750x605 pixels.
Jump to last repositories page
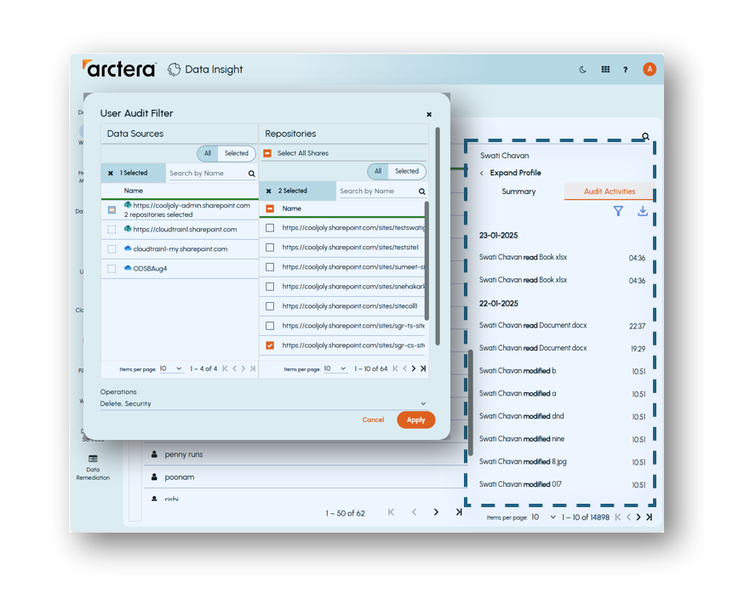(423, 369)
